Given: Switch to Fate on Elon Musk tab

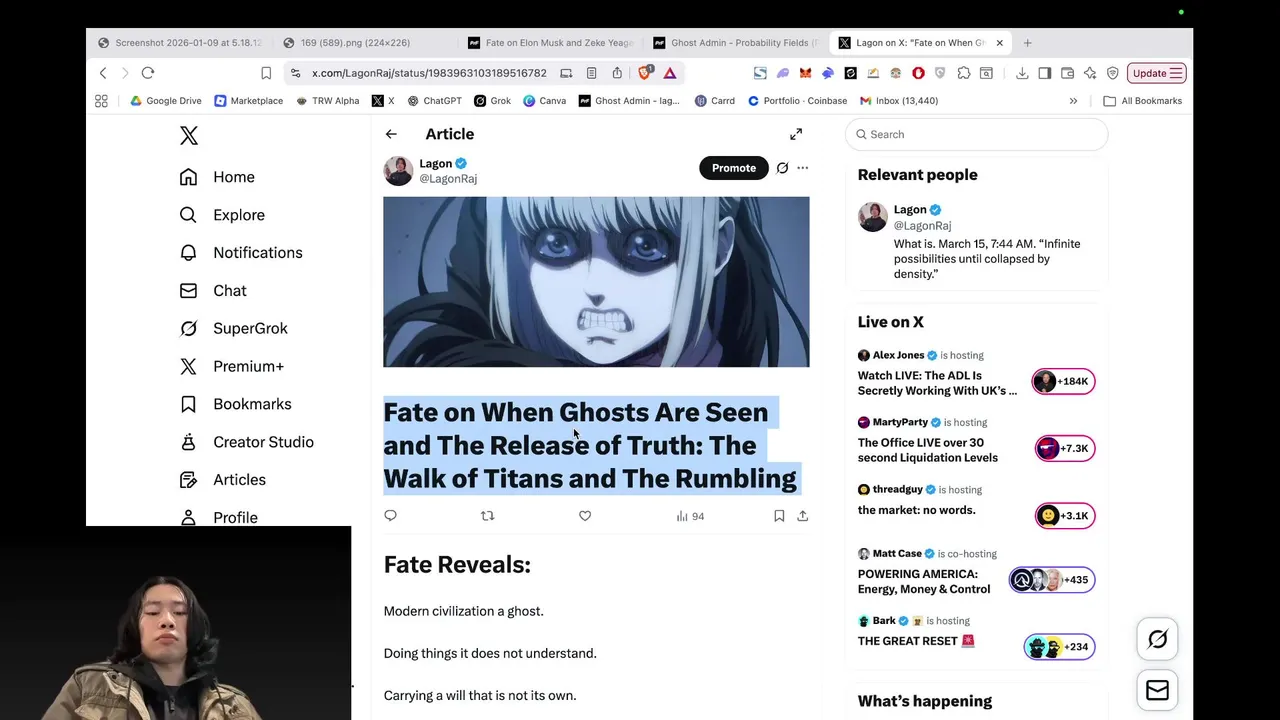Looking at the screenshot, I should [549, 43].
